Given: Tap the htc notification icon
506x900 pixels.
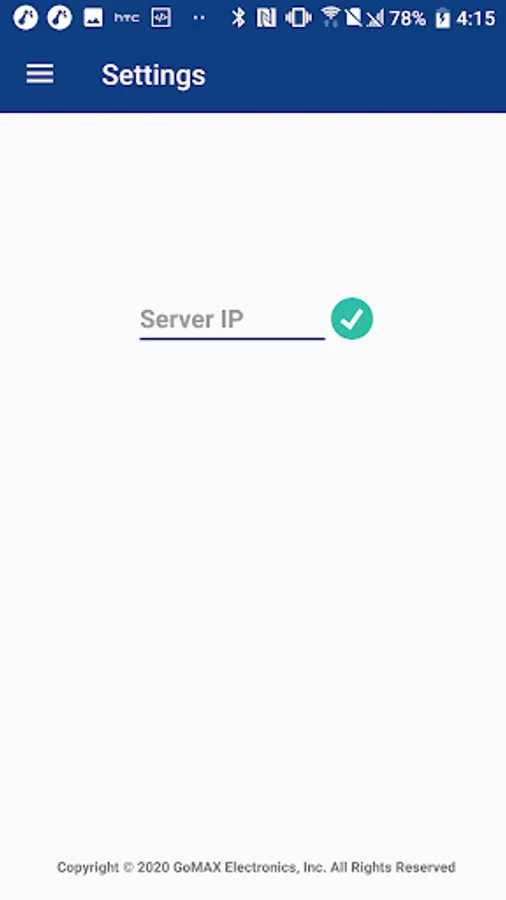Looking at the screenshot, I should [127, 18].
